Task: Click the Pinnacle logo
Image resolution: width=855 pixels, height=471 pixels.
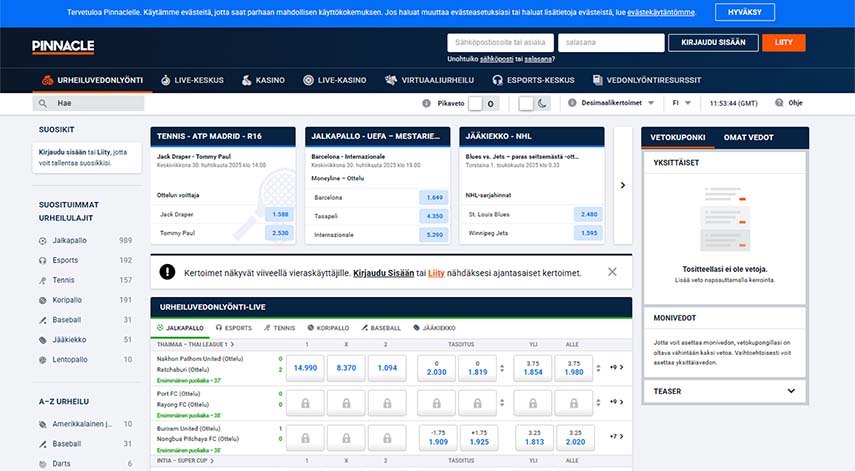Action: pos(63,47)
